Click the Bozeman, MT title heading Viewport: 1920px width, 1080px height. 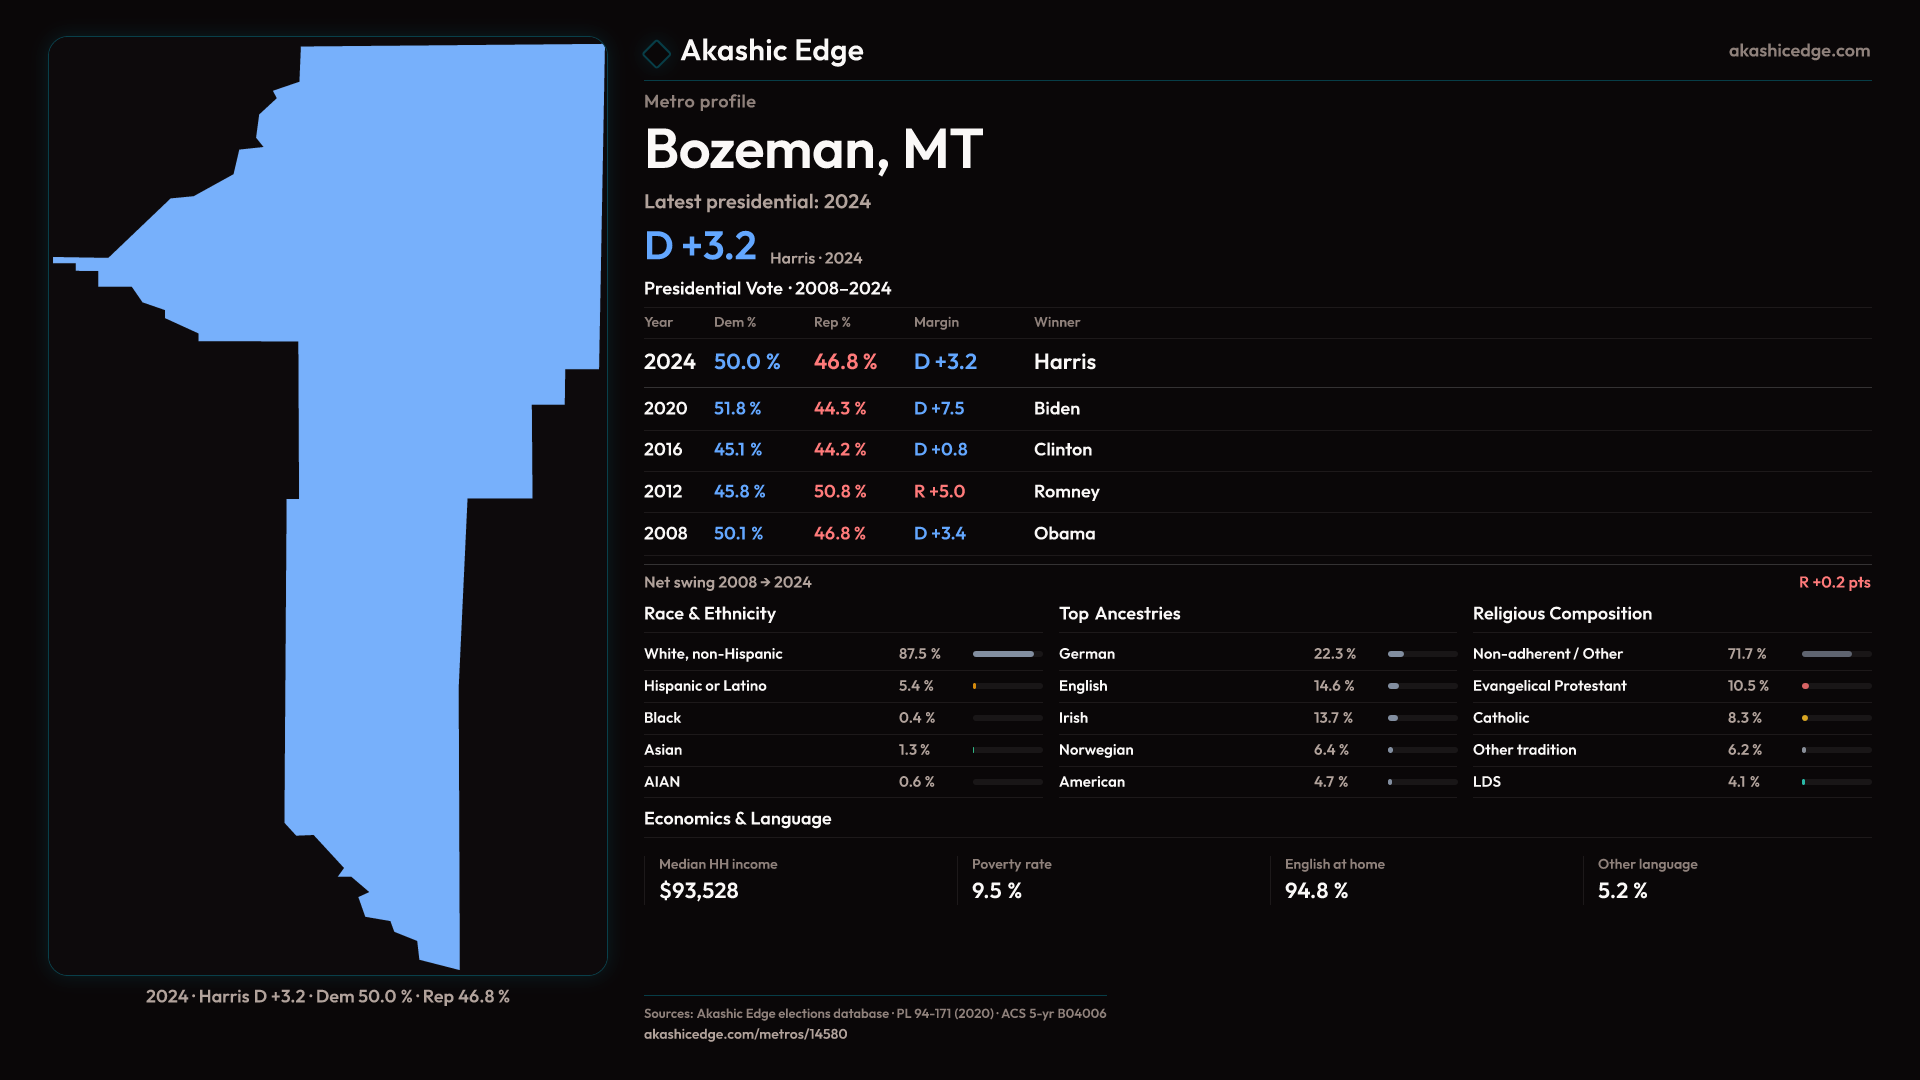click(813, 149)
